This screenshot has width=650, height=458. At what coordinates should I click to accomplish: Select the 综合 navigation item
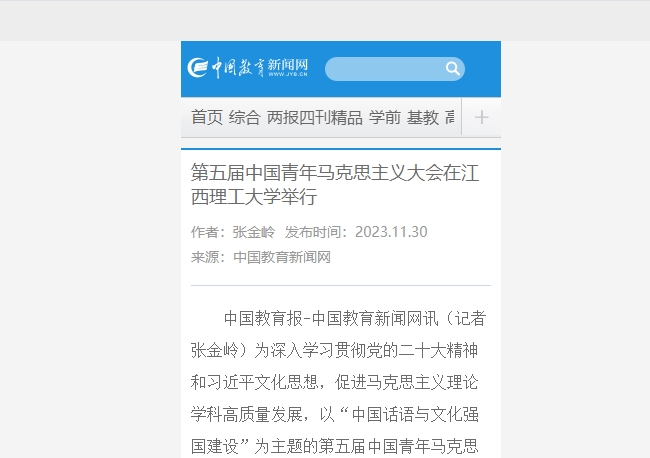(245, 117)
